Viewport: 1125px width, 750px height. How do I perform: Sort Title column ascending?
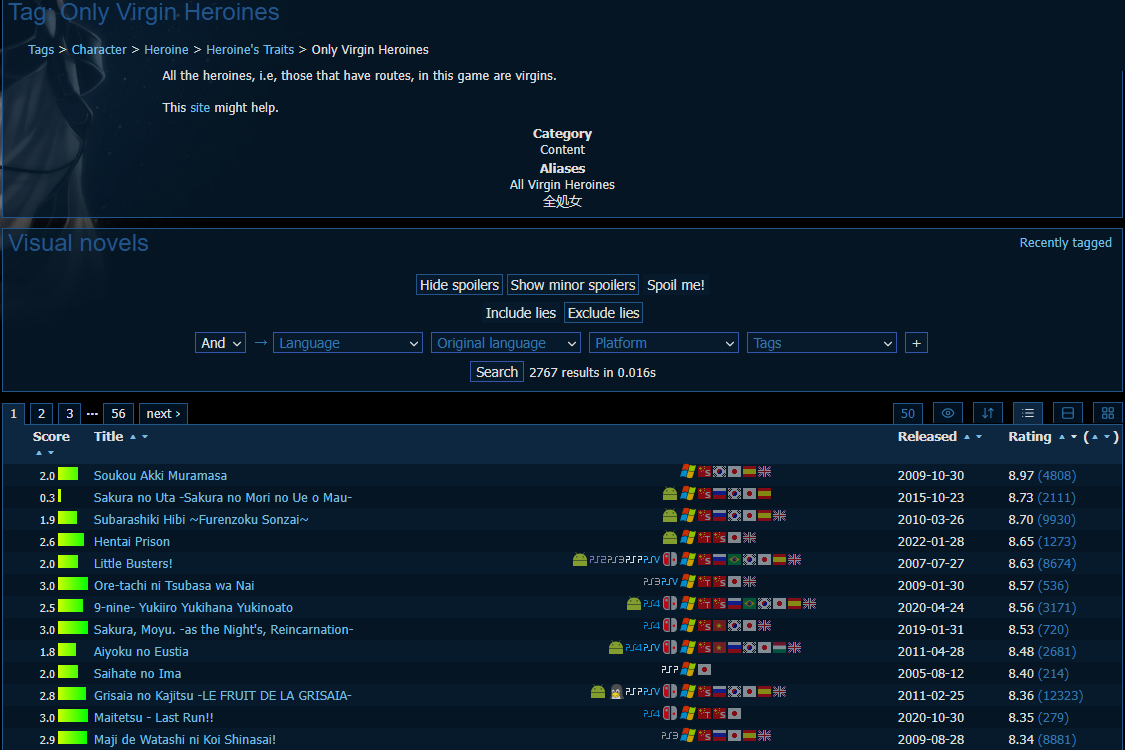click(133, 436)
